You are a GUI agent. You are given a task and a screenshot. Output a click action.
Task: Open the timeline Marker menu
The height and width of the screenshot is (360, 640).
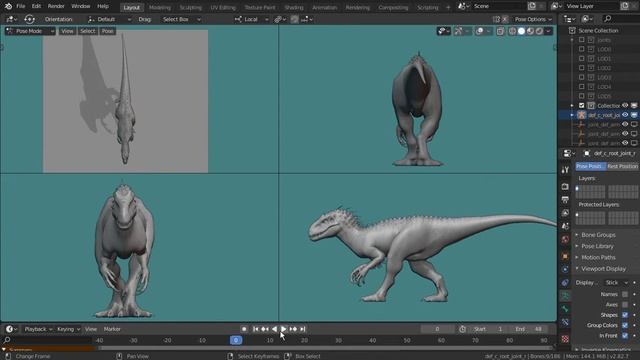pos(112,329)
